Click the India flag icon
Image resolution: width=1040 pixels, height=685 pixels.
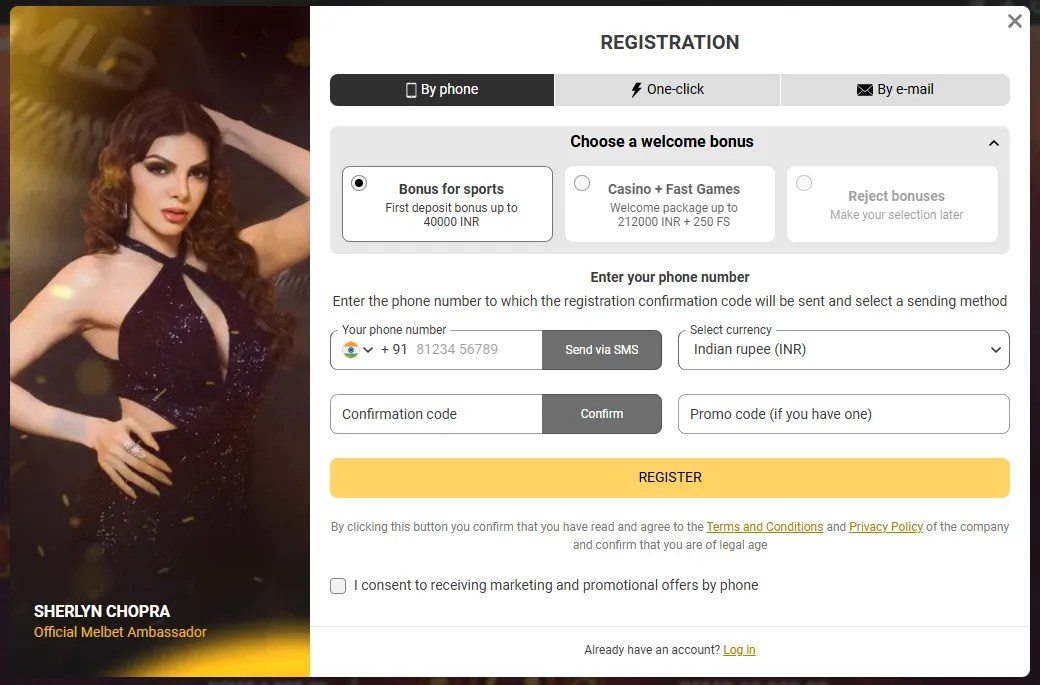point(350,350)
